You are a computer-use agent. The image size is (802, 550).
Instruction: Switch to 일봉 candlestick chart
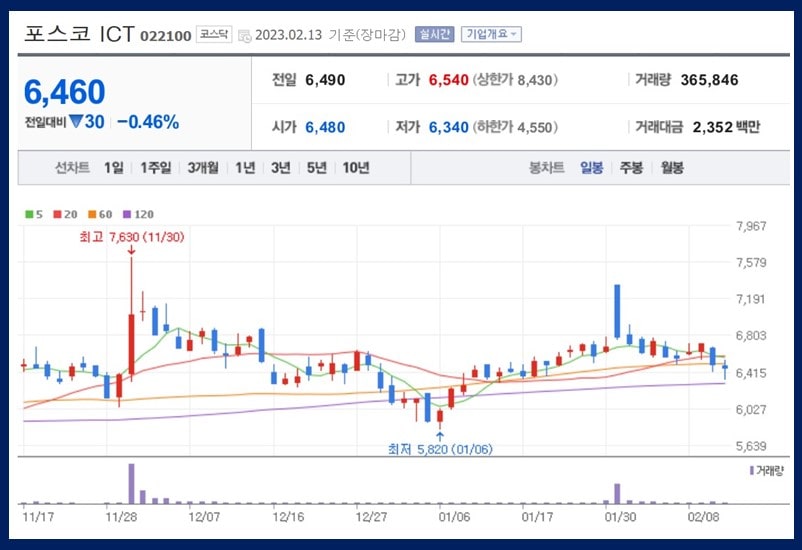(592, 168)
